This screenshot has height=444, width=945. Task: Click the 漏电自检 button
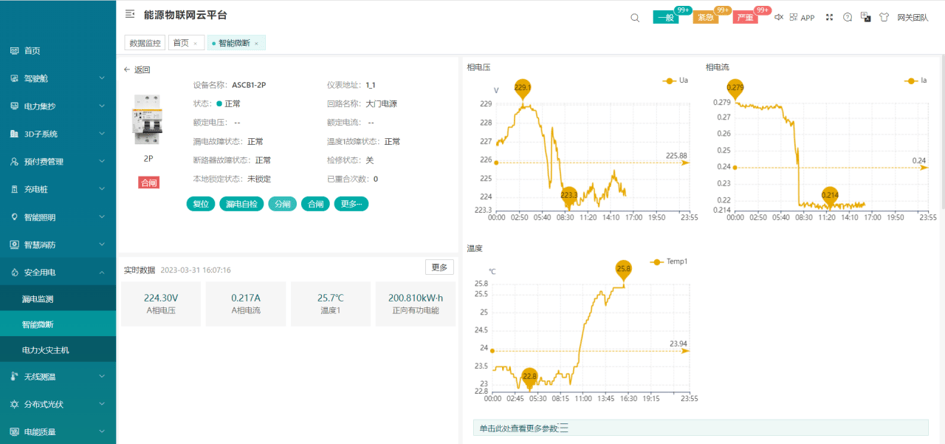pos(241,204)
